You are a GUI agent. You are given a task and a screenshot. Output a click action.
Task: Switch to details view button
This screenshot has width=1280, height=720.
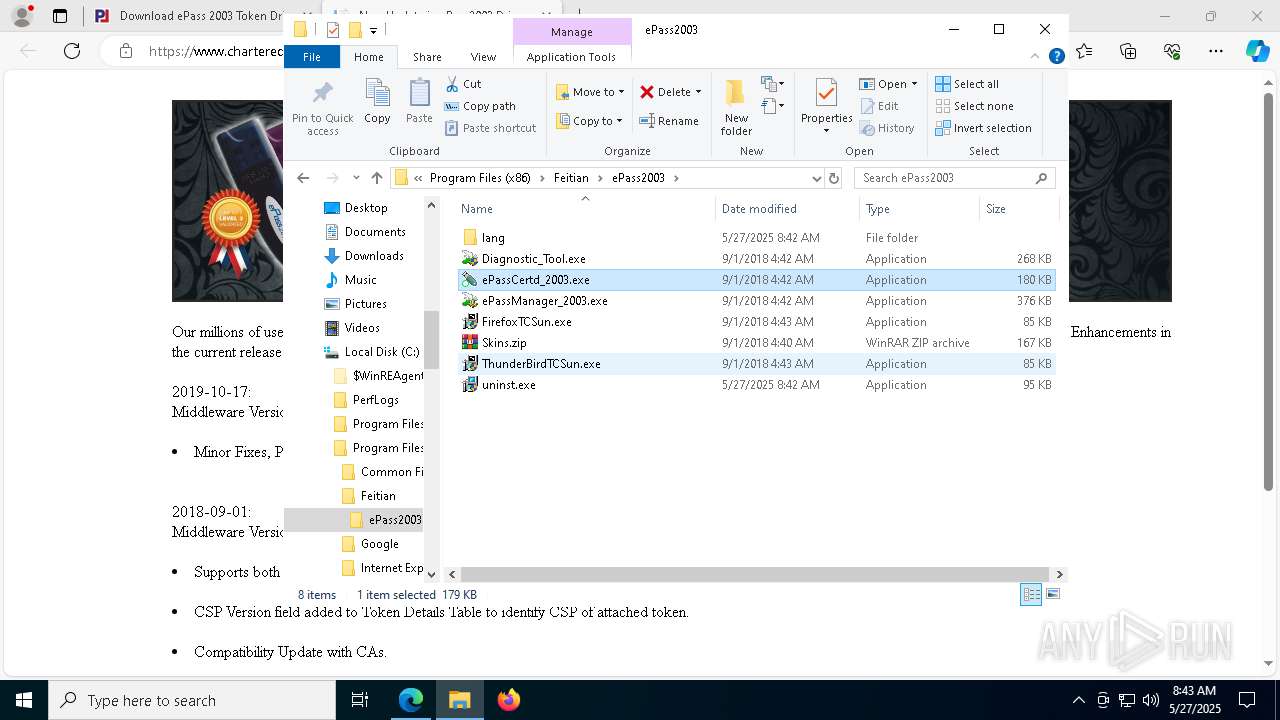[1030, 594]
